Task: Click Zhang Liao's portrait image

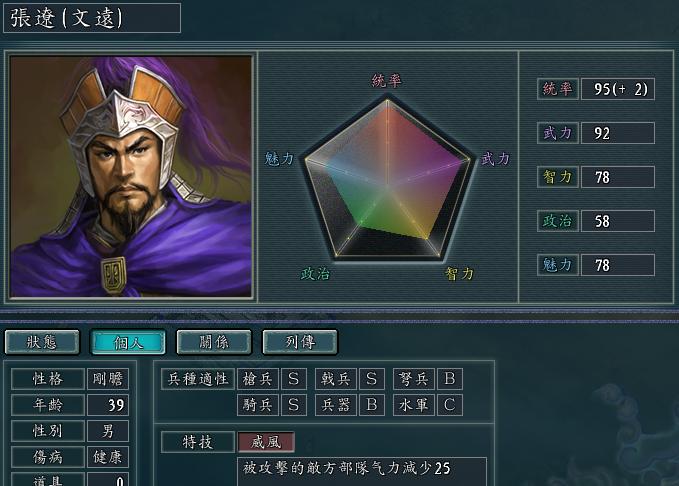Action: click(x=130, y=176)
